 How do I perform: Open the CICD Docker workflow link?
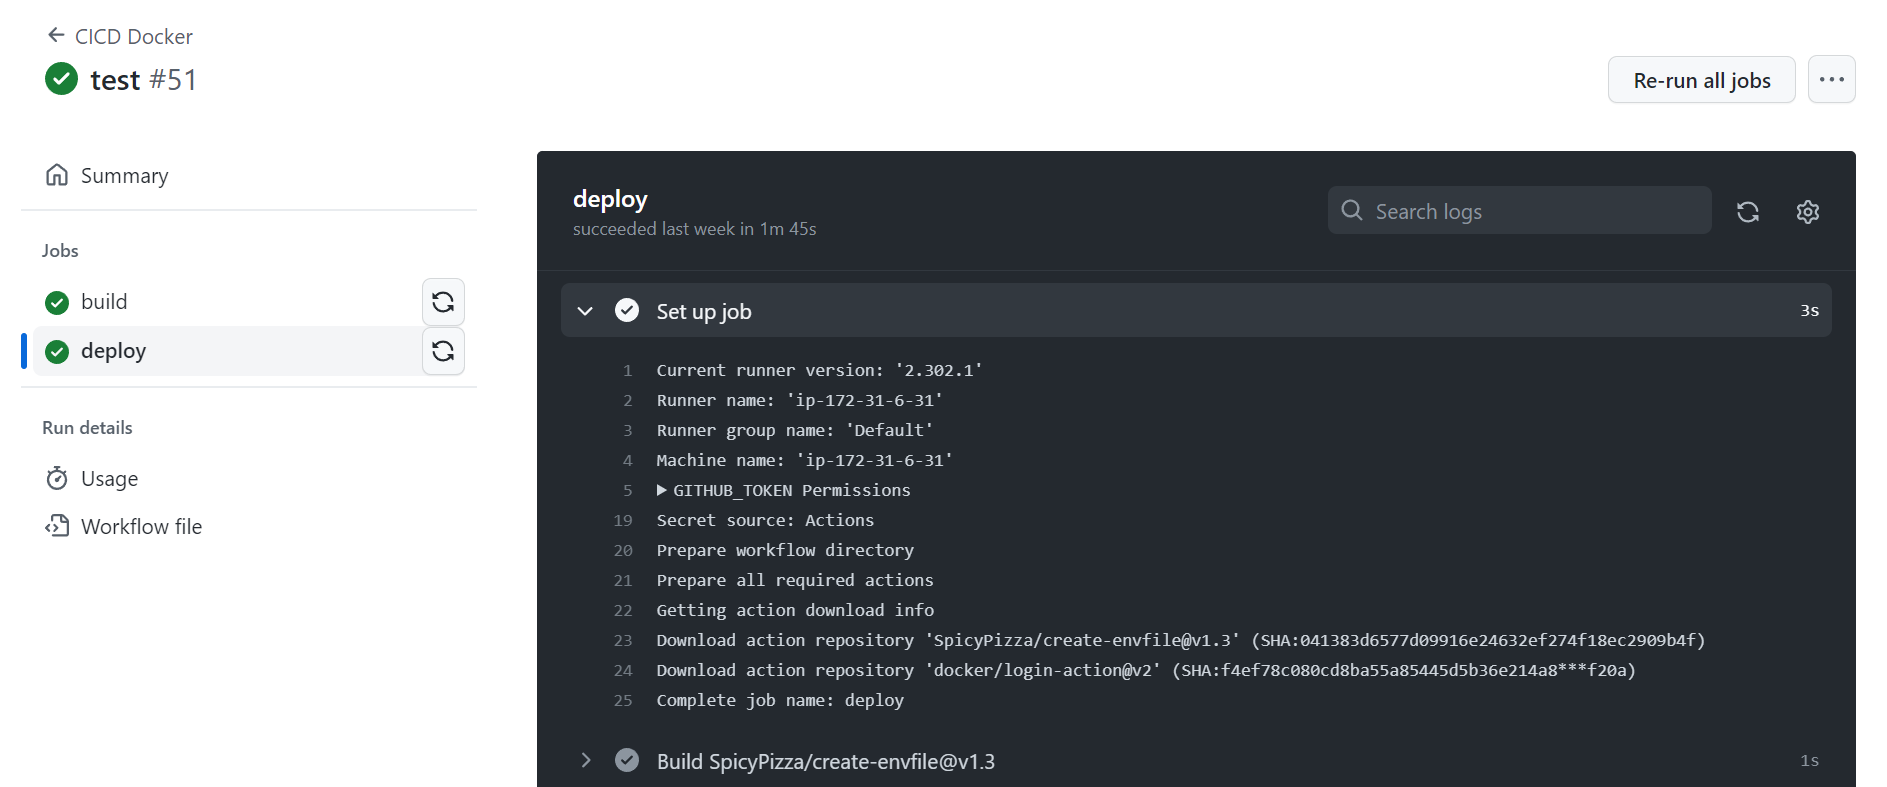coord(133,37)
